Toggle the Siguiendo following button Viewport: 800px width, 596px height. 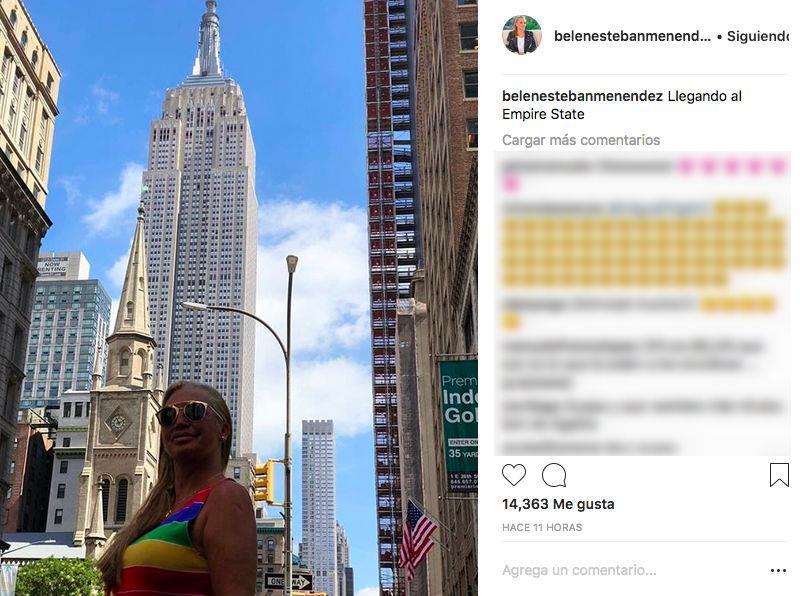point(758,36)
